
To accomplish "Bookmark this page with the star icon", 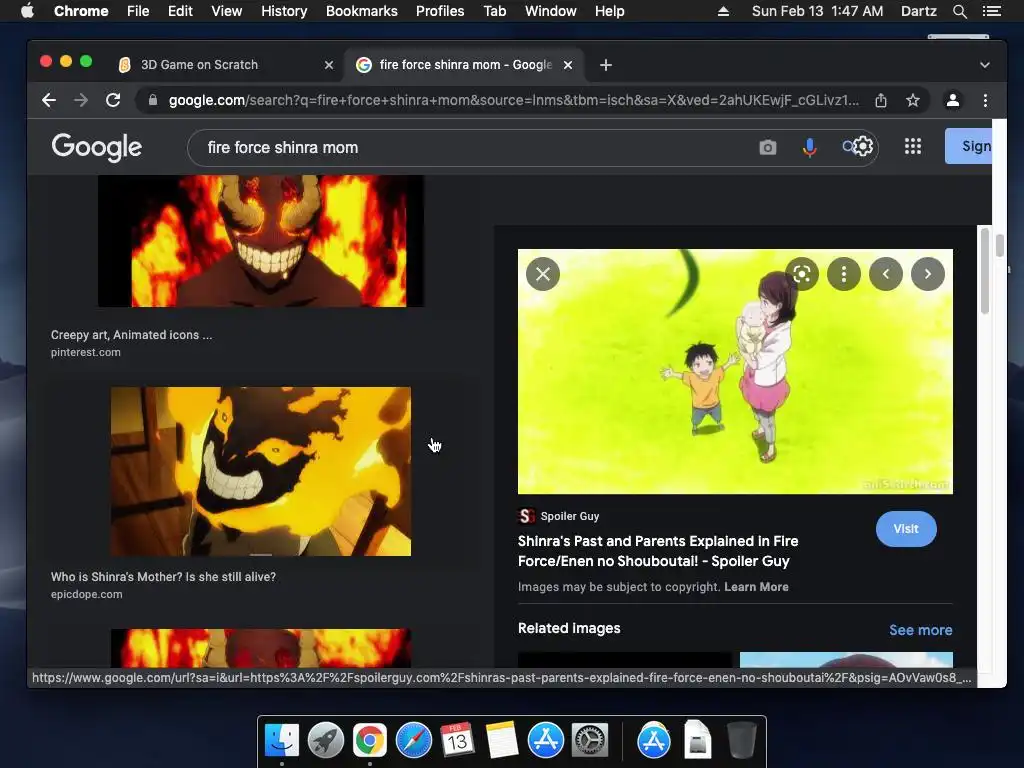I will 913,100.
